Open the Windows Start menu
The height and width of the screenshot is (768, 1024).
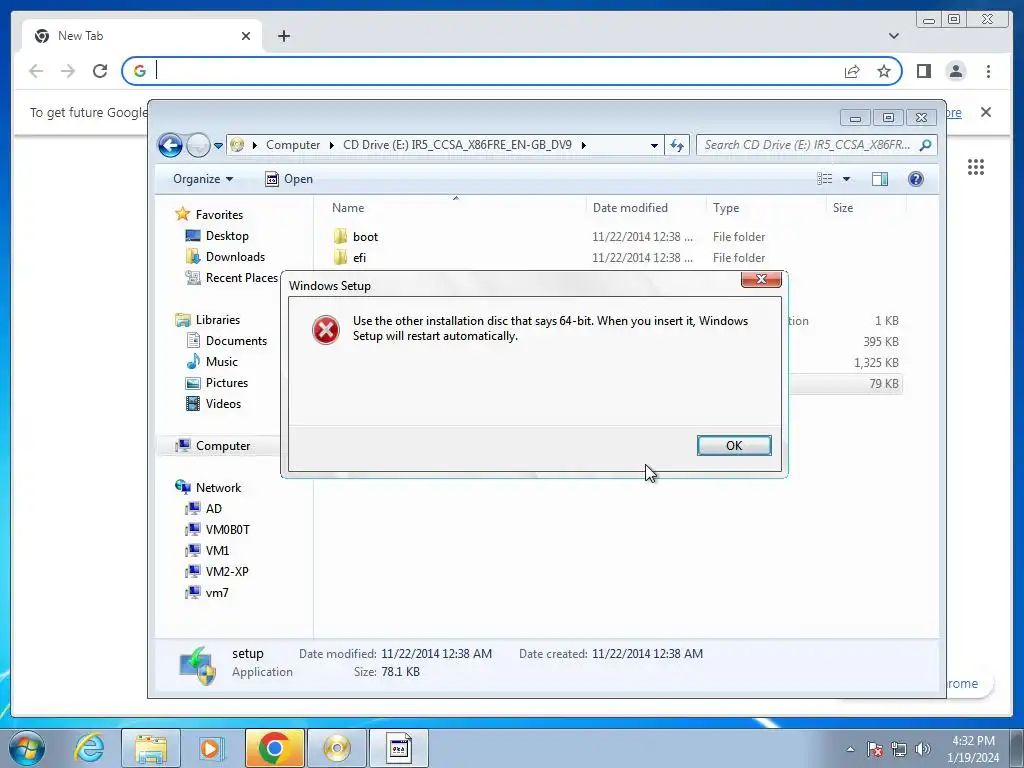(27, 748)
